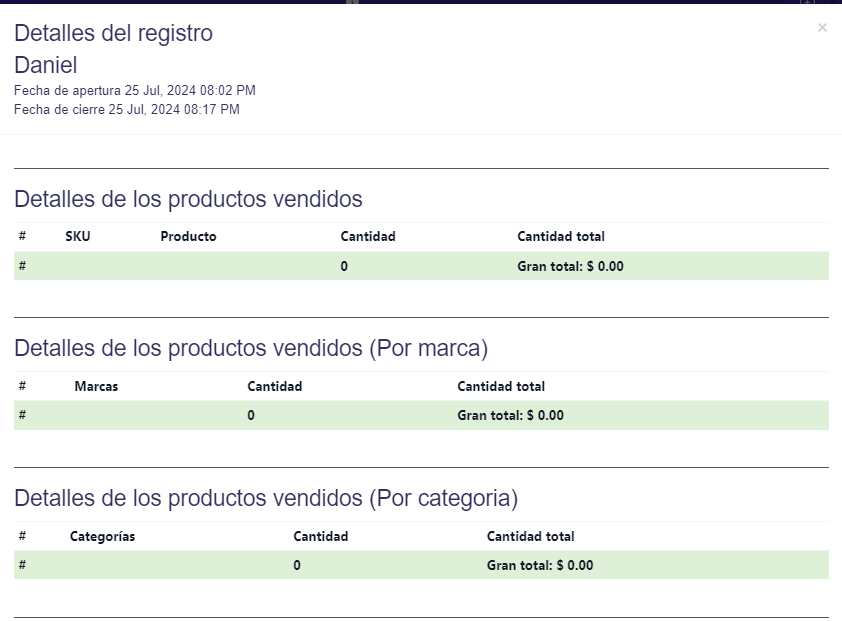Click the Gran total row in brands table
Image resolution: width=842 pixels, height=621 pixels.
pyautogui.click(x=420, y=415)
